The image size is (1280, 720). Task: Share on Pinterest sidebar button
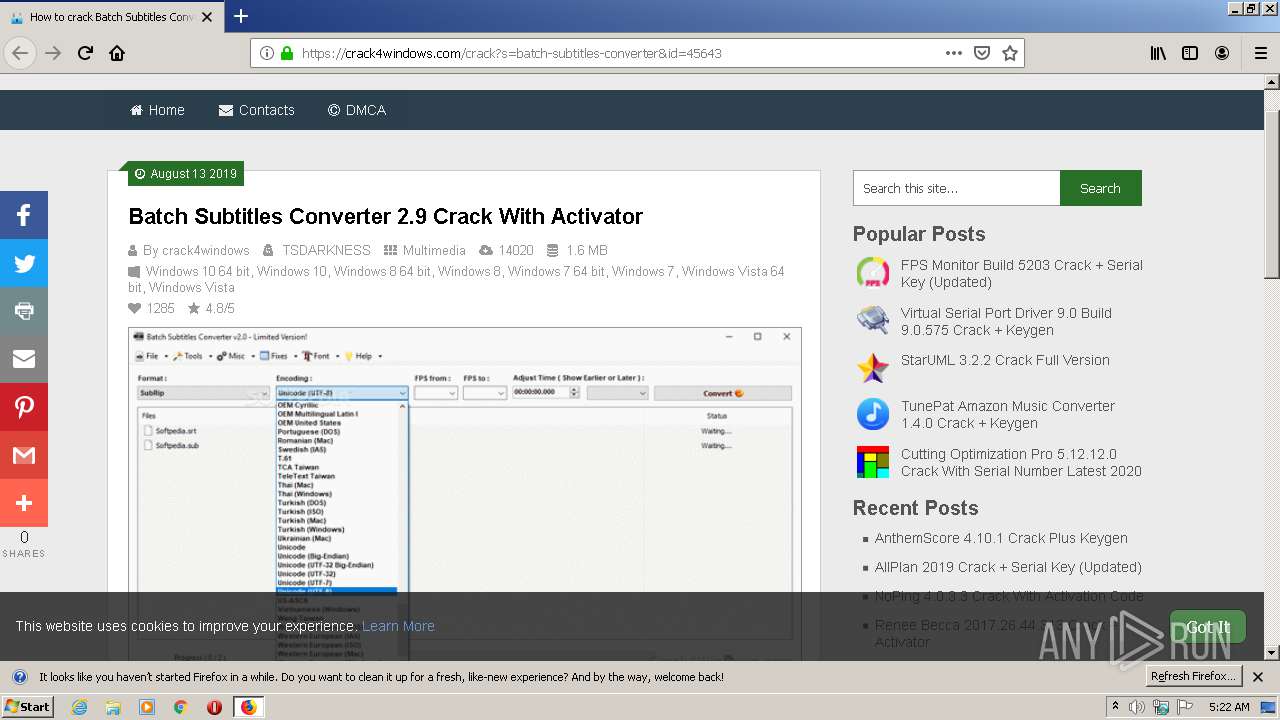pyautogui.click(x=24, y=407)
